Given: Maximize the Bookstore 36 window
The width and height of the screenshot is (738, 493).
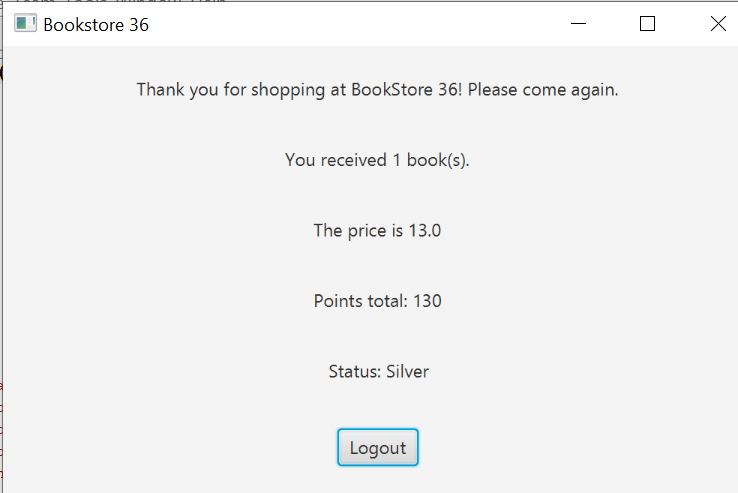Looking at the screenshot, I should coord(647,24).
